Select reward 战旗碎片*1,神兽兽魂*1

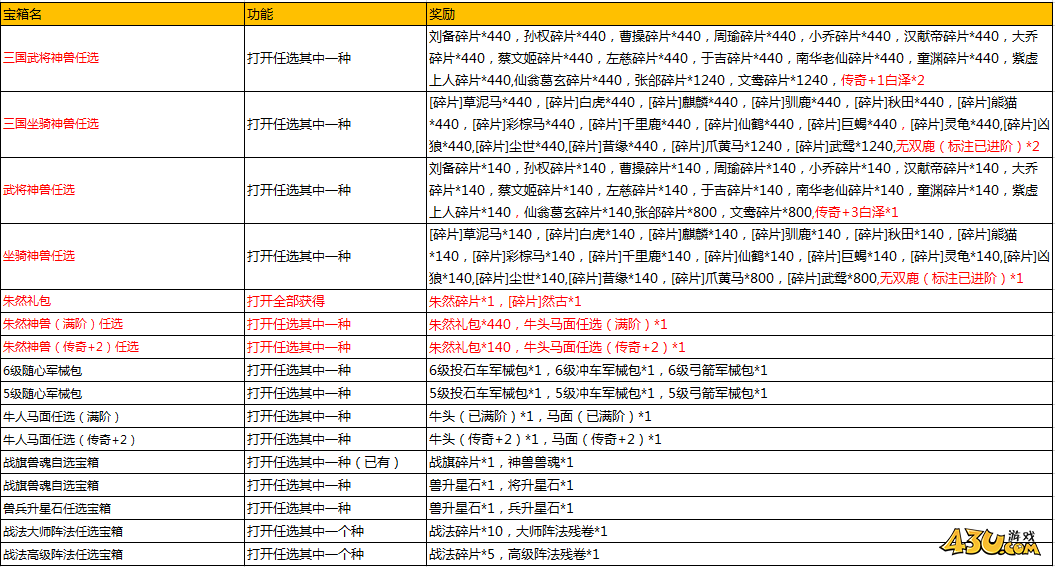pos(501,462)
